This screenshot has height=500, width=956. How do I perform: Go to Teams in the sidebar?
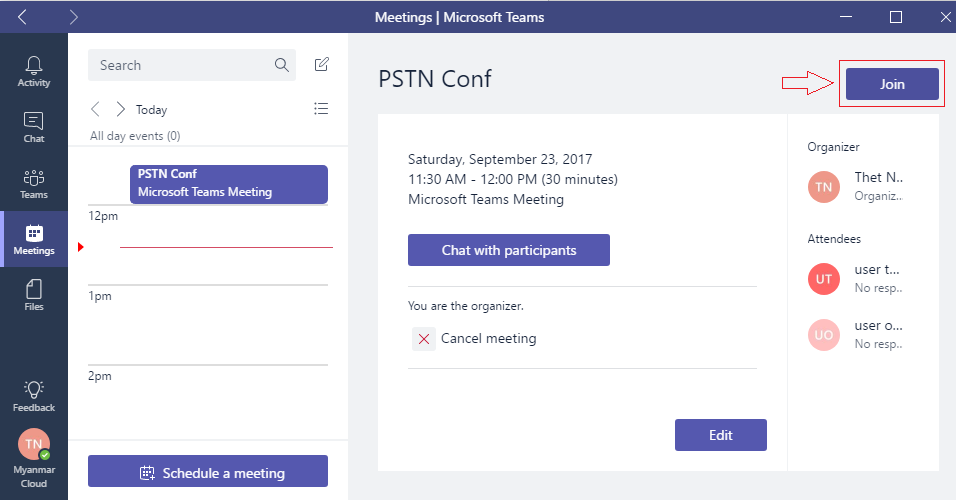34,177
